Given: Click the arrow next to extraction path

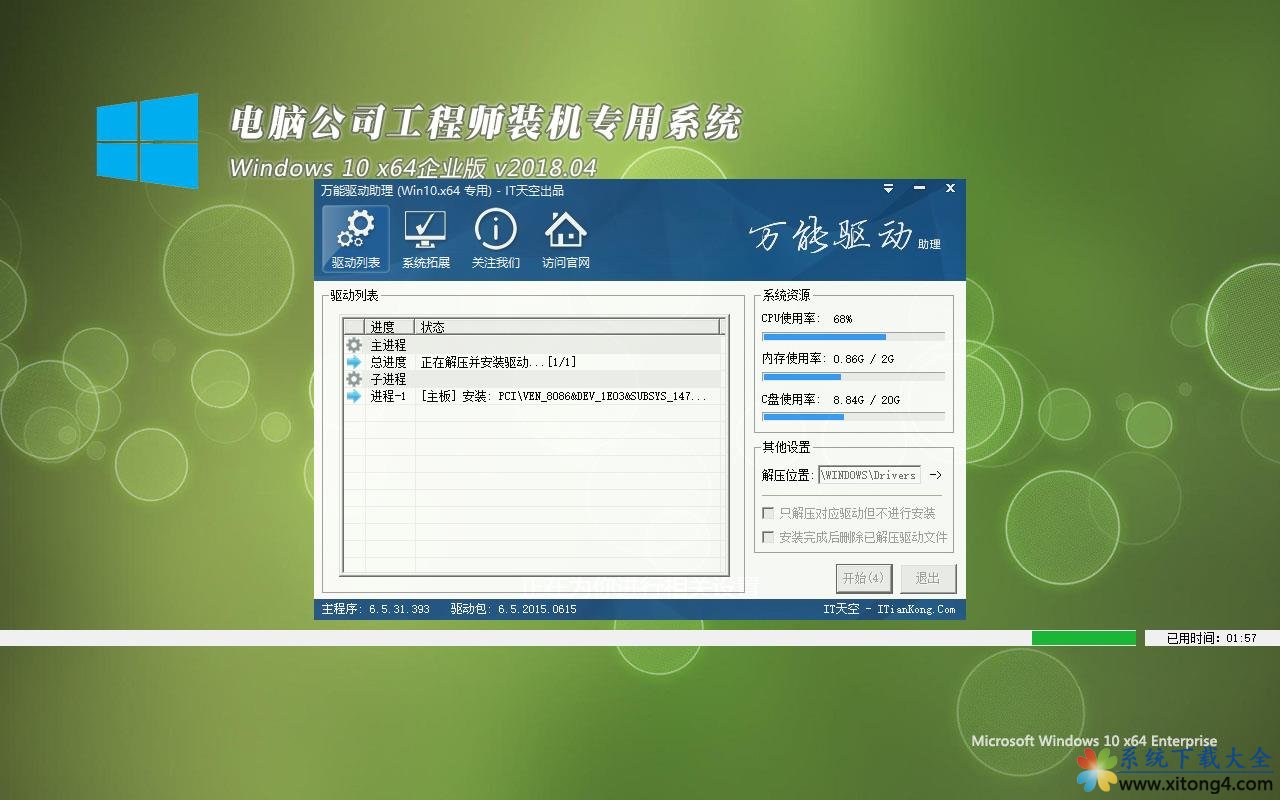Looking at the screenshot, I should 935,475.
